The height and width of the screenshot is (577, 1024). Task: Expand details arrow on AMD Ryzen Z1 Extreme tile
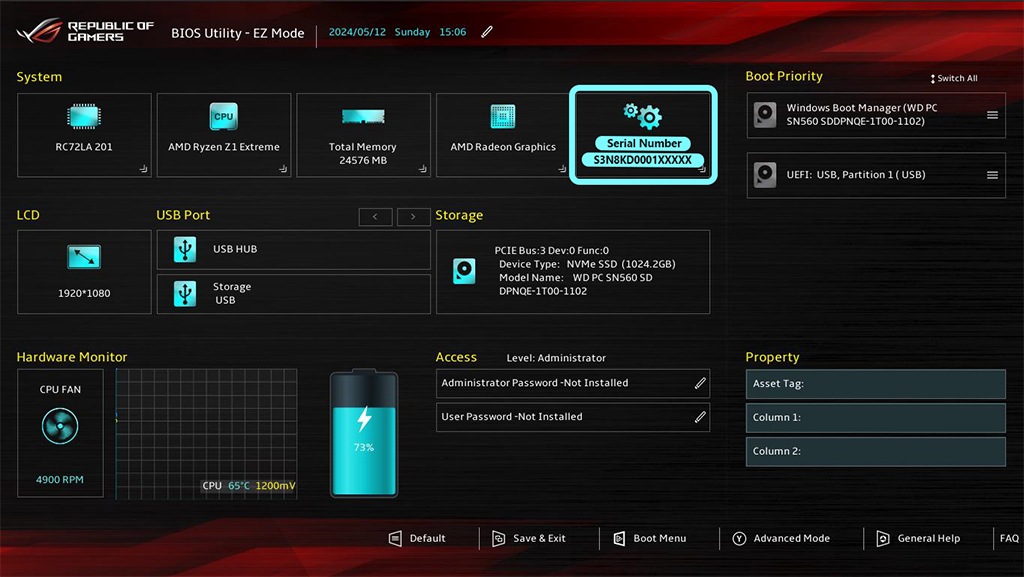[x=283, y=169]
